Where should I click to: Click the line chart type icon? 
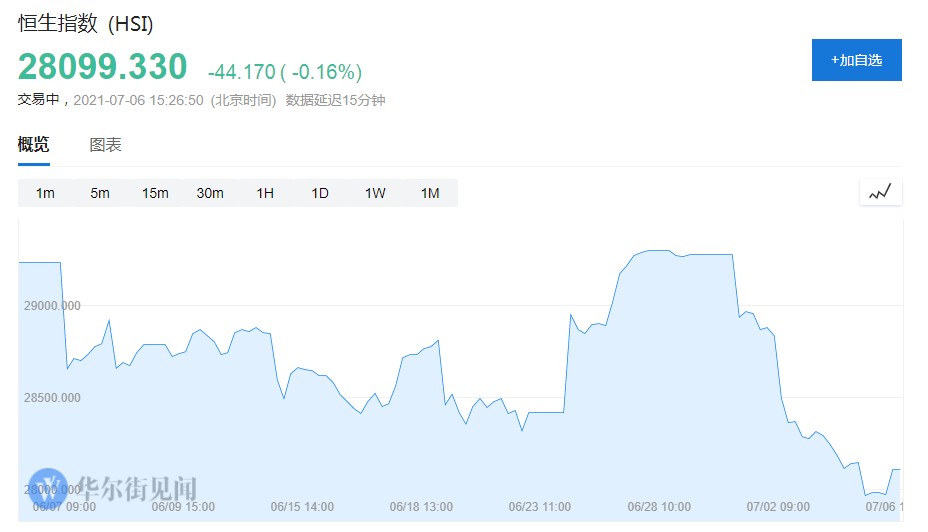click(880, 193)
